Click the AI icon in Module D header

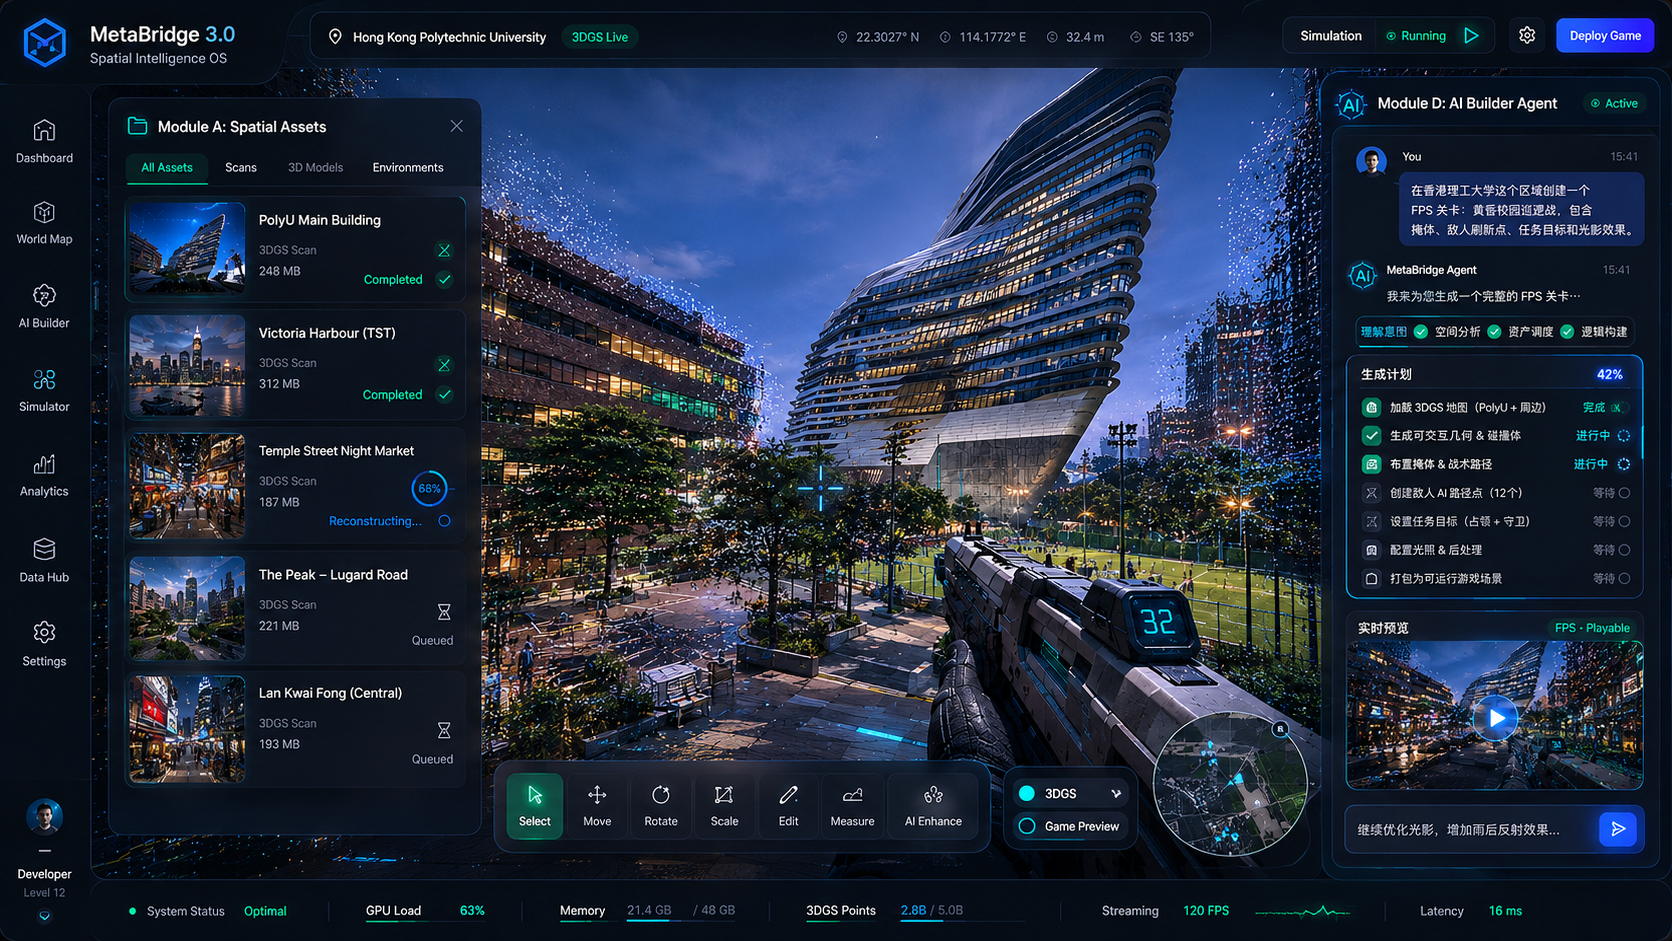coord(1351,104)
